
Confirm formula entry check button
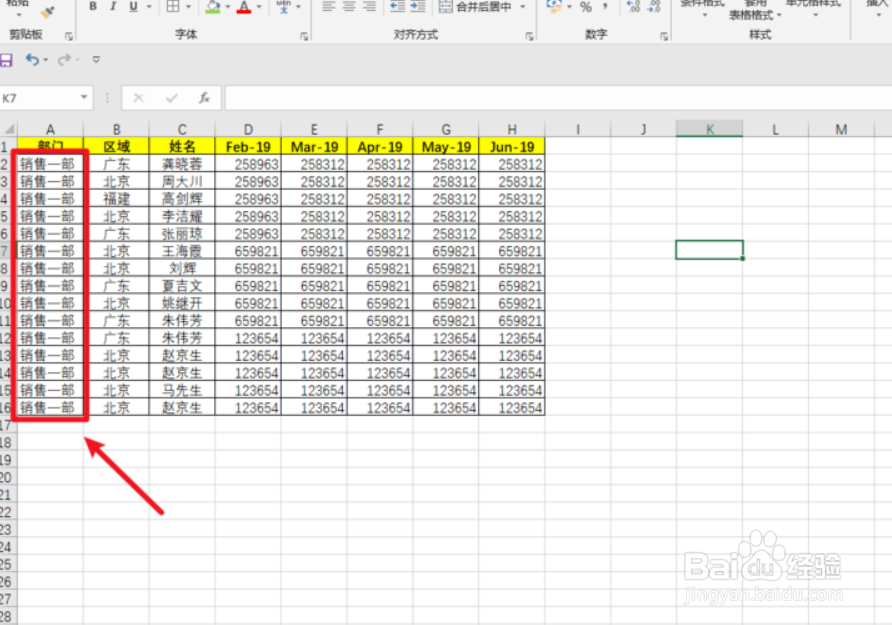pos(171,98)
